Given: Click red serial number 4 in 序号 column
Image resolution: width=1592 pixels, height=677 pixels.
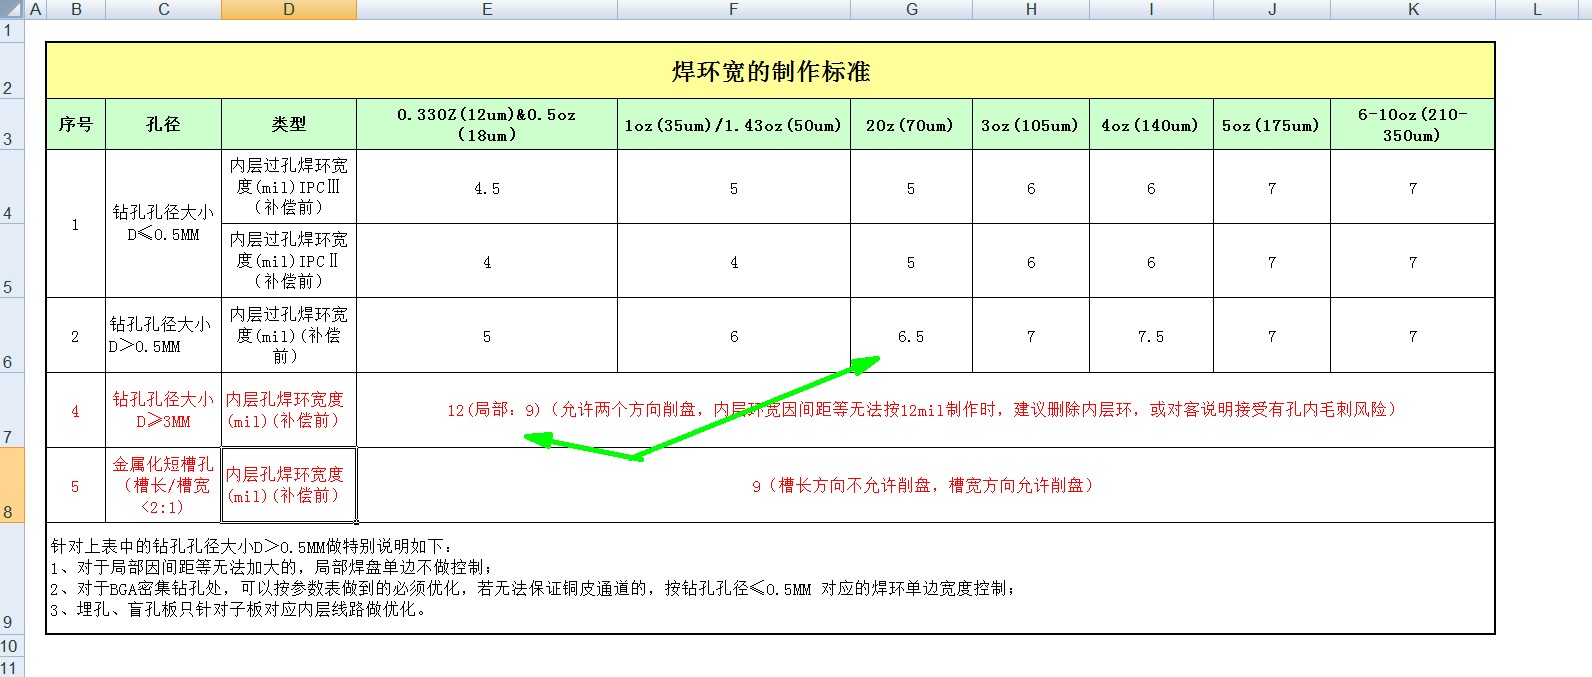Looking at the screenshot, I should [x=76, y=410].
